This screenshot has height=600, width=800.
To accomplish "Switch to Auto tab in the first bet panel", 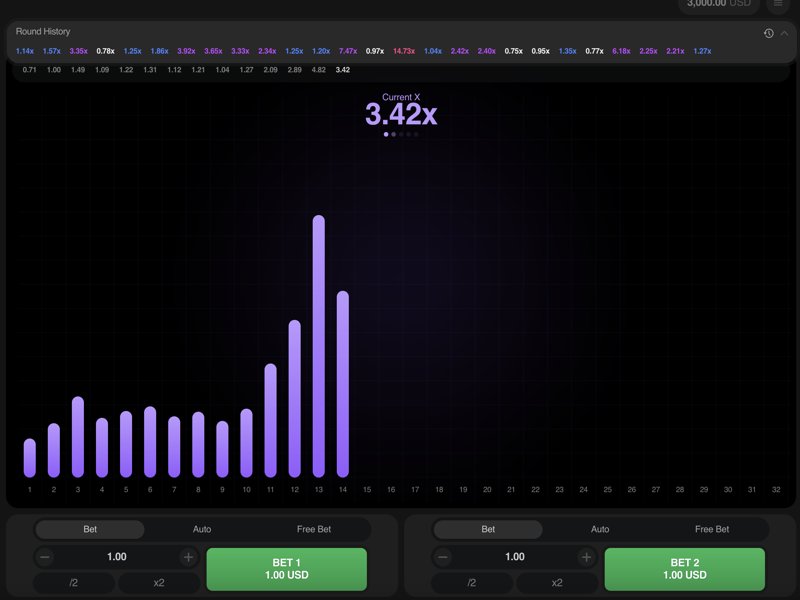I will pos(202,529).
